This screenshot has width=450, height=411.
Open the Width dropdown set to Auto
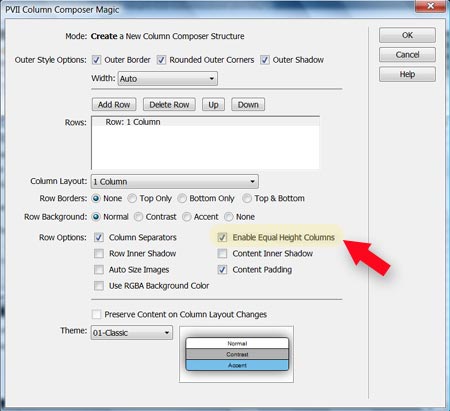(167, 79)
